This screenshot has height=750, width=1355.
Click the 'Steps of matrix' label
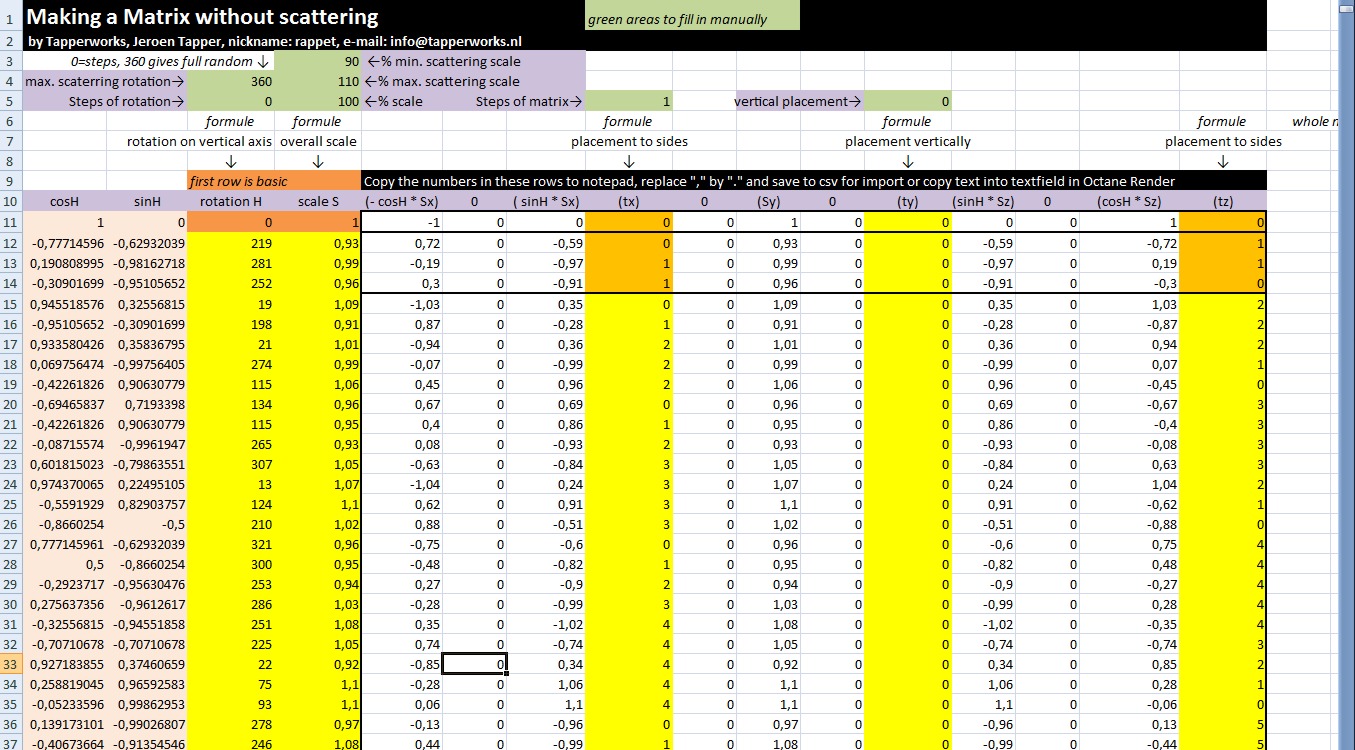coord(529,101)
